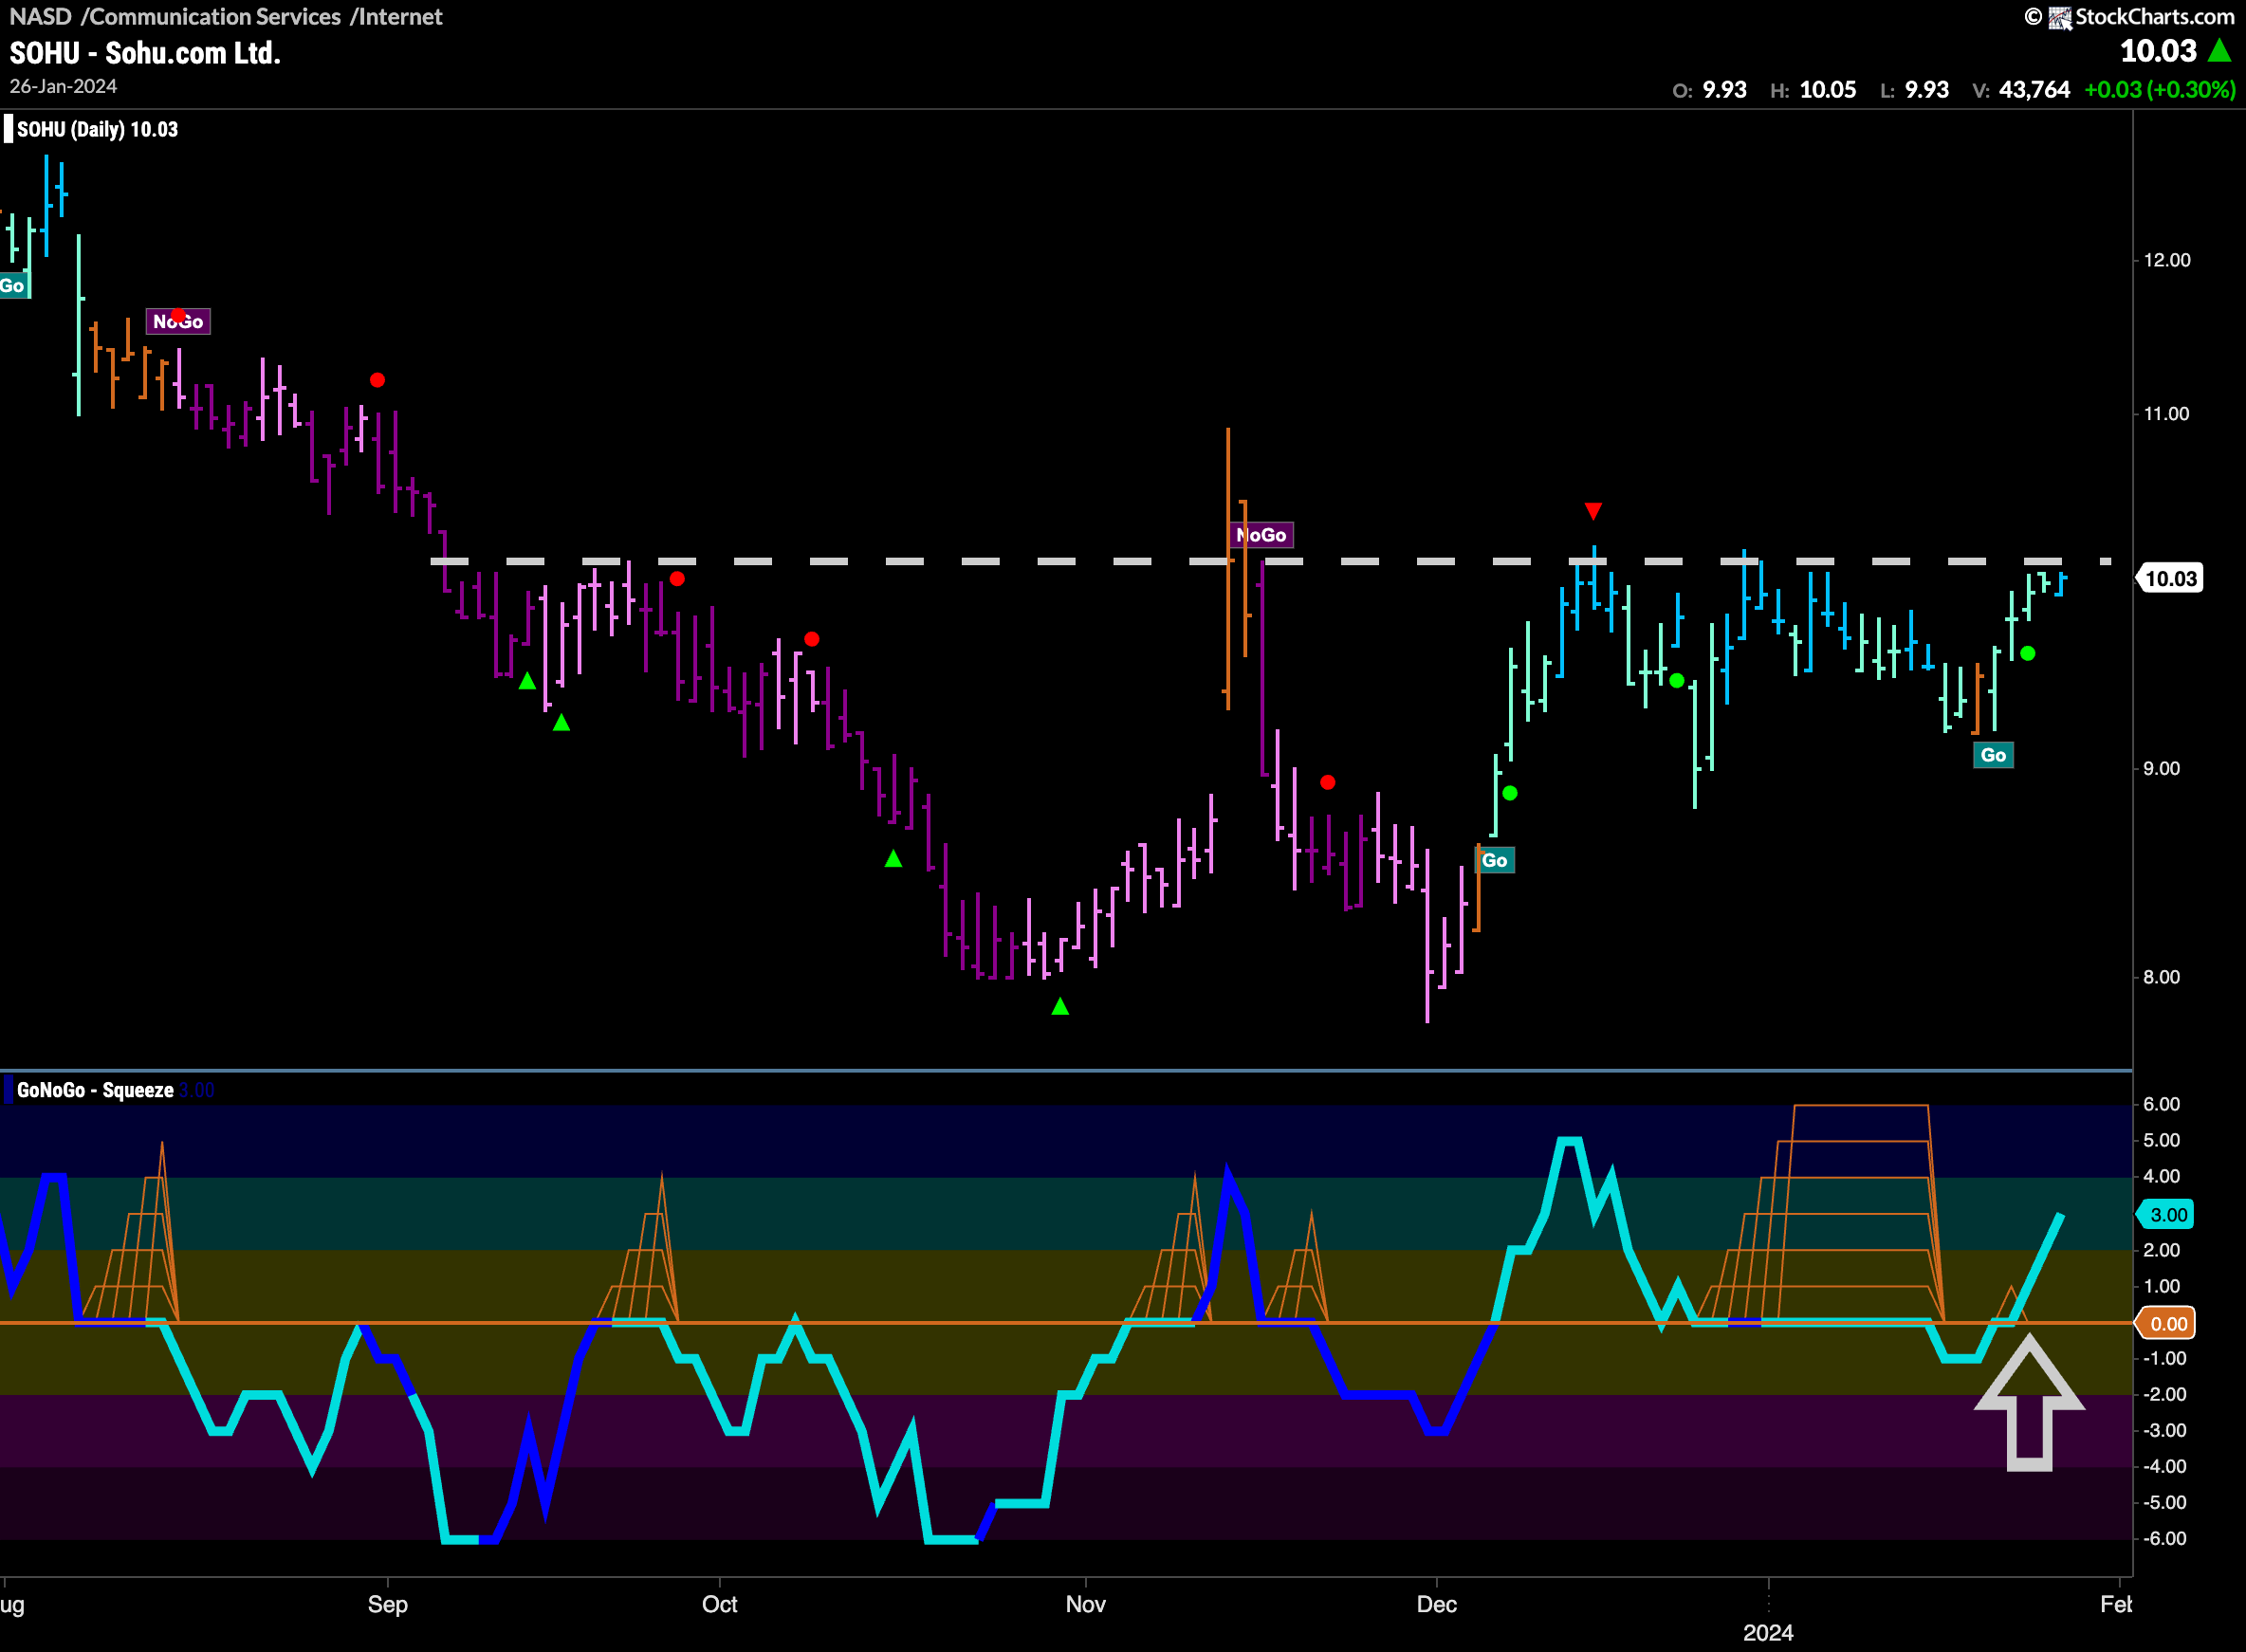
Task: Click the H: 10.05 high value
Action: coord(1812,90)
